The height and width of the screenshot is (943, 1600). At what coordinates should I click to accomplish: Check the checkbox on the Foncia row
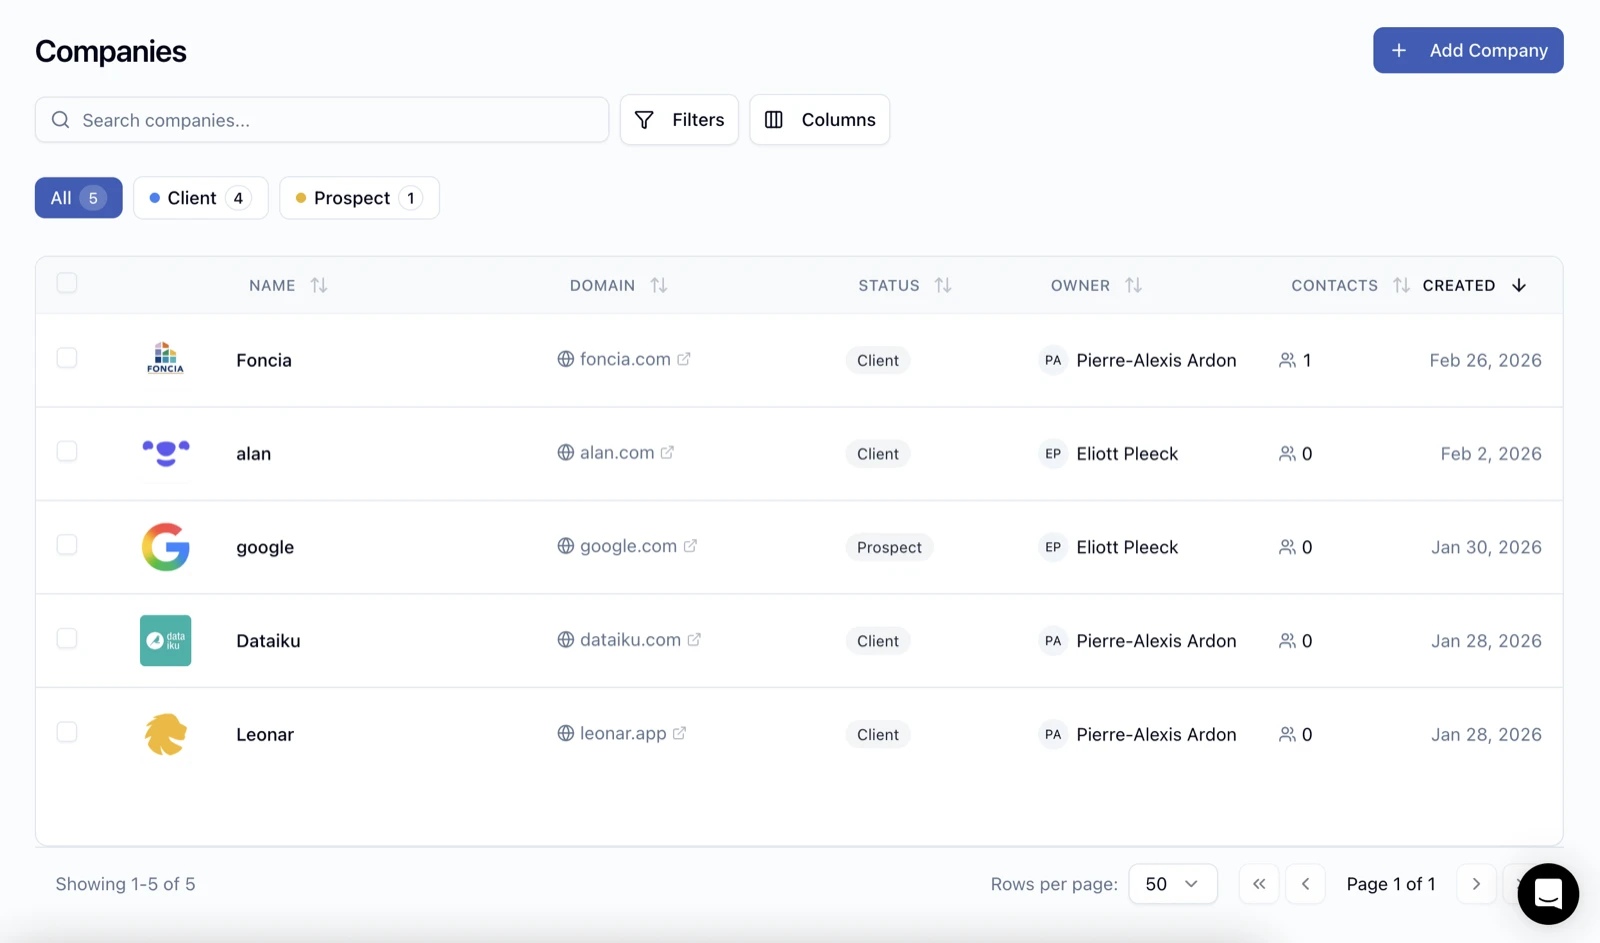coord(67,357)
